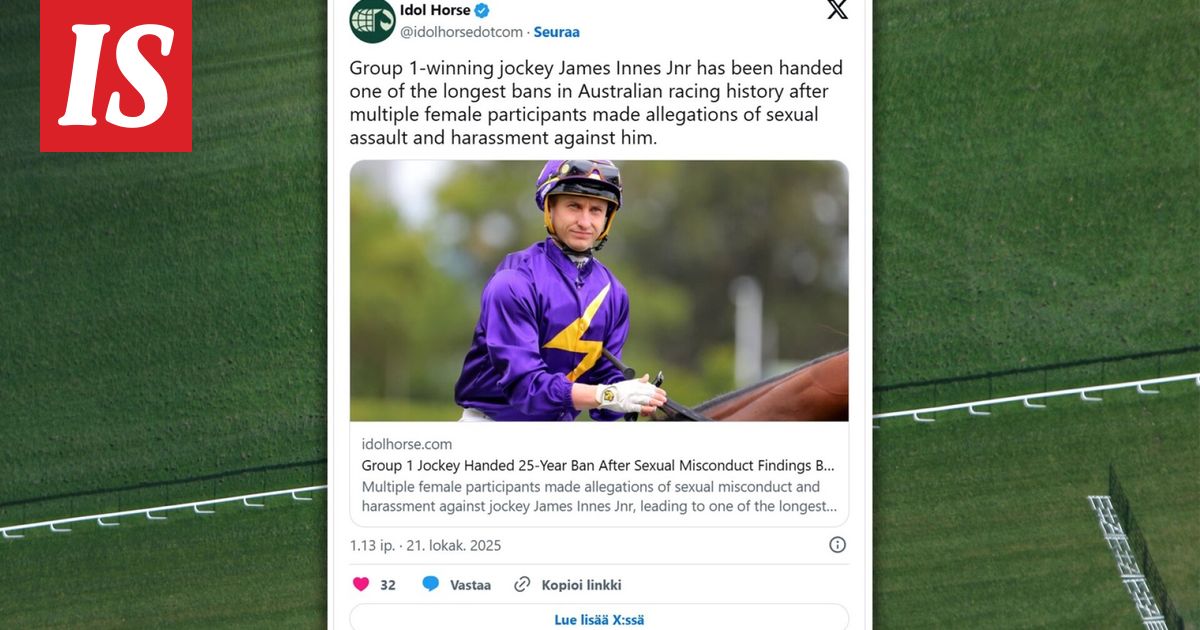Click the tweet text about James Innes Jnr

pos(596,103)
